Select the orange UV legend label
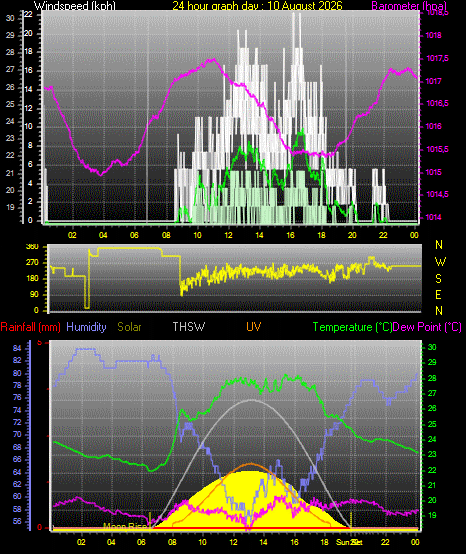This screenshot has height=554, width=466. tap(254, 327)
